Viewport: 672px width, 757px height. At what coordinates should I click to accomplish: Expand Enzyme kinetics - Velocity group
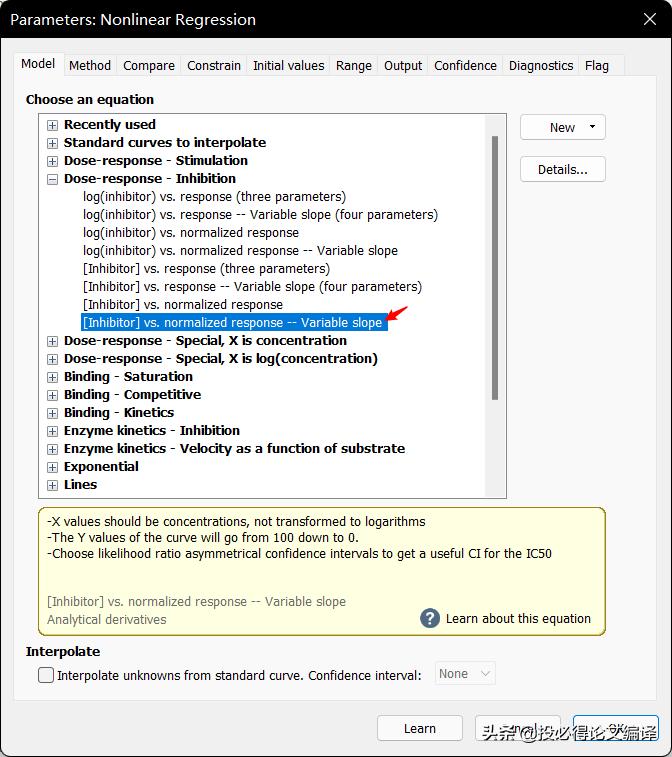(x=52, y=449)
